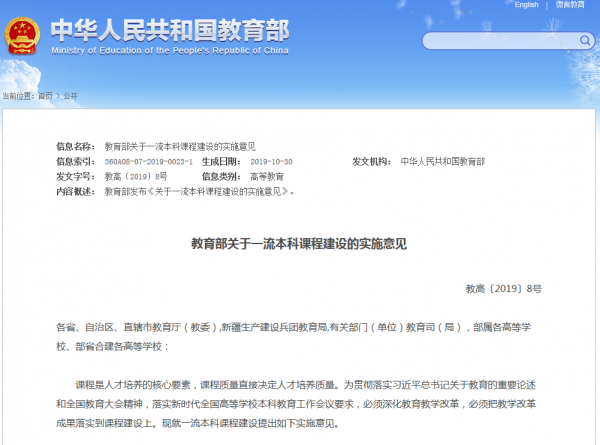Click the 生成日期 label
This screenshot has height=445, width=600.
tap(221, 161)
